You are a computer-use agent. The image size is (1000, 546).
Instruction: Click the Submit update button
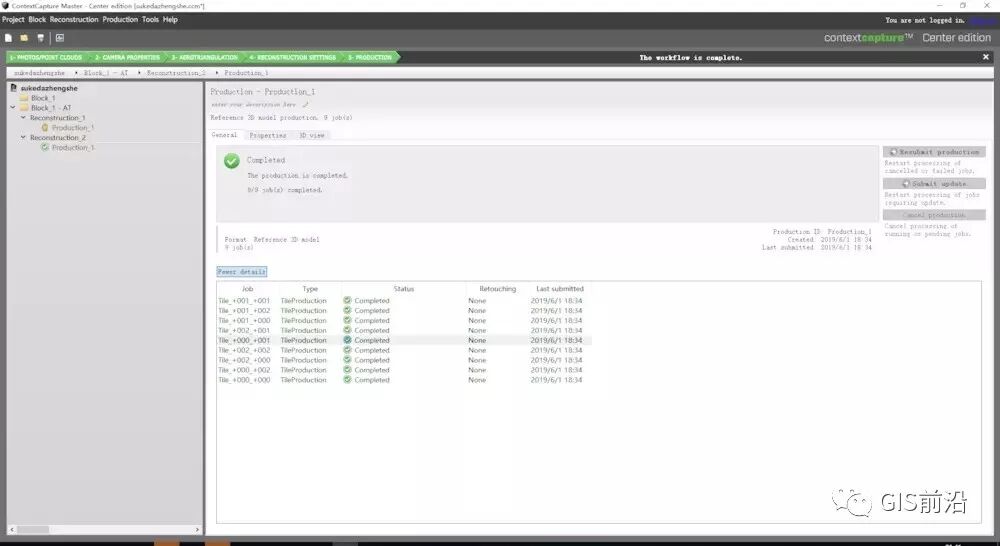click(x=934, y=184)
